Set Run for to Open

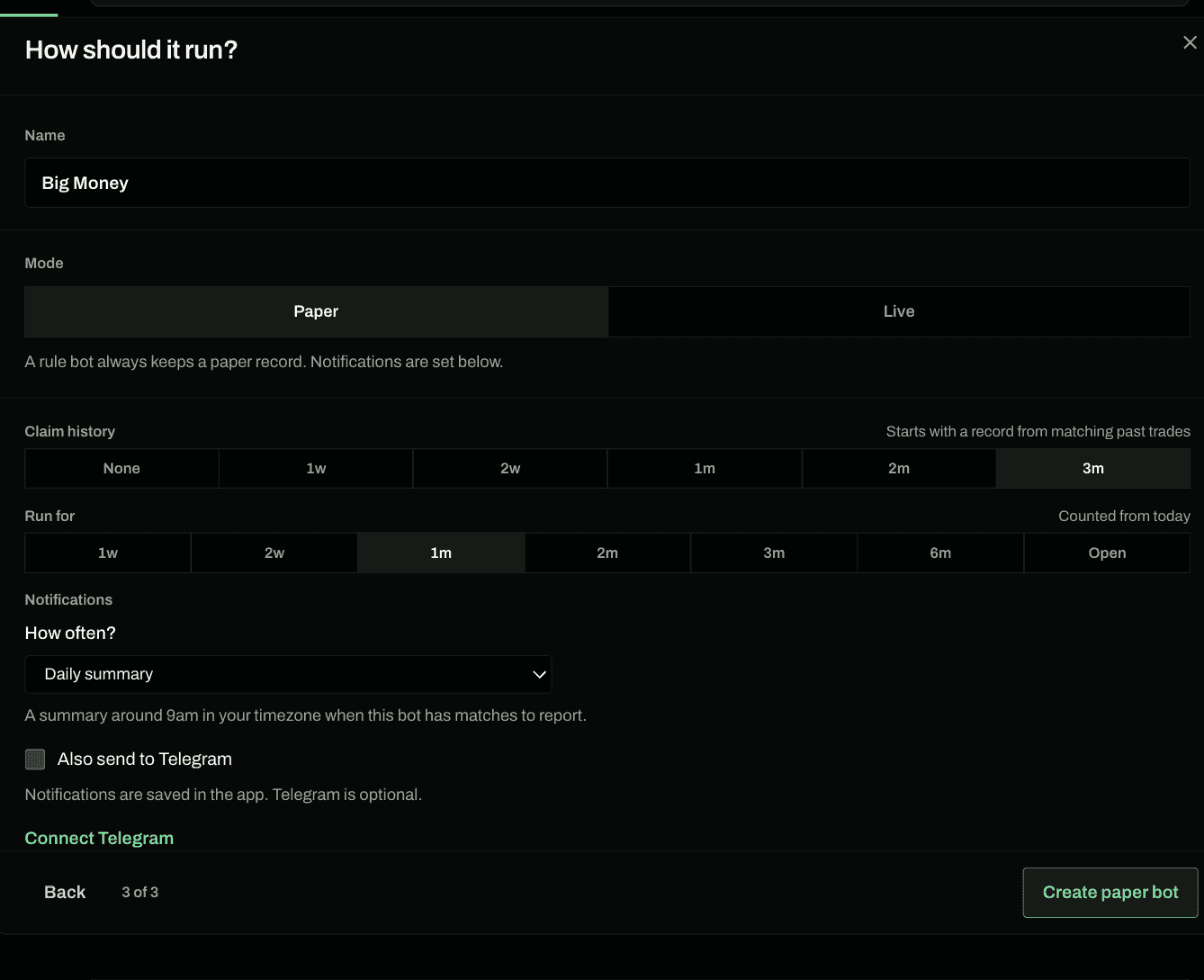click(1107, 553)
